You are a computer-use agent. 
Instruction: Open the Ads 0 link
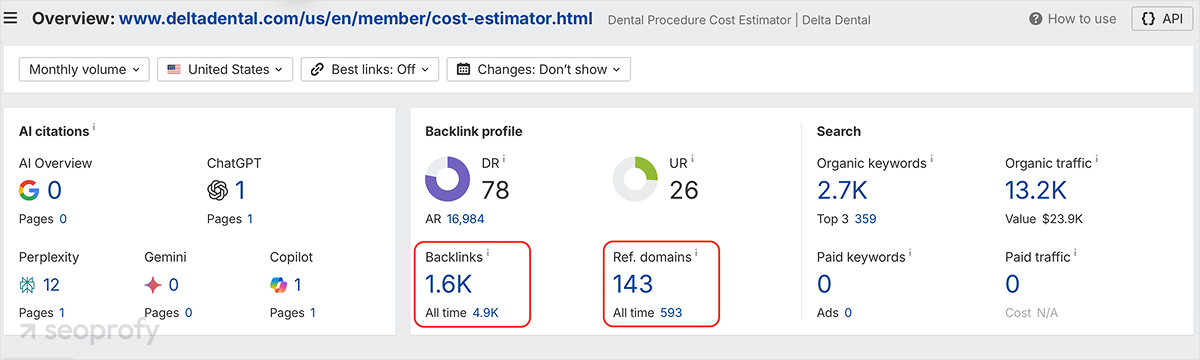[848, 313]
